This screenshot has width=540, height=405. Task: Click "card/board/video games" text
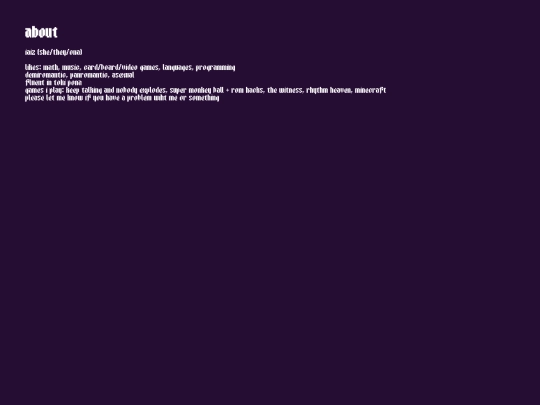tap(121, 68)
